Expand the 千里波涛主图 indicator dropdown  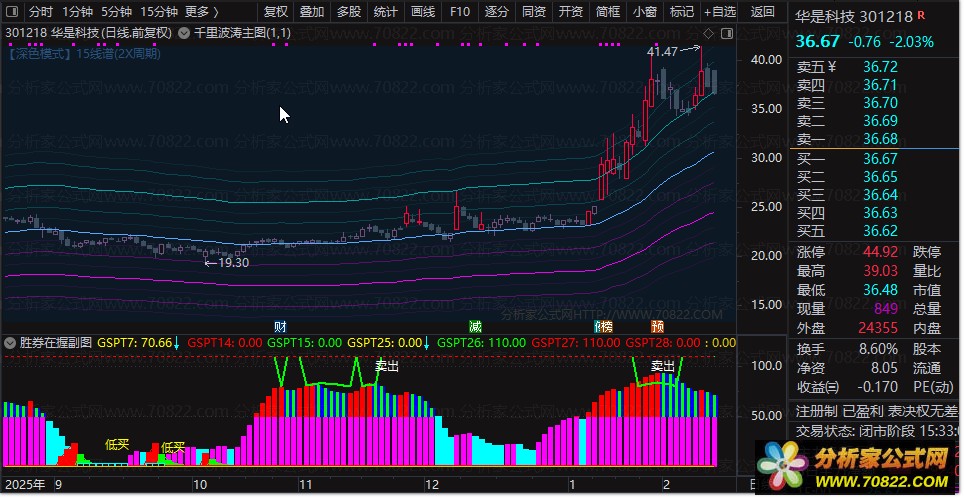click(x=183, y=33)
